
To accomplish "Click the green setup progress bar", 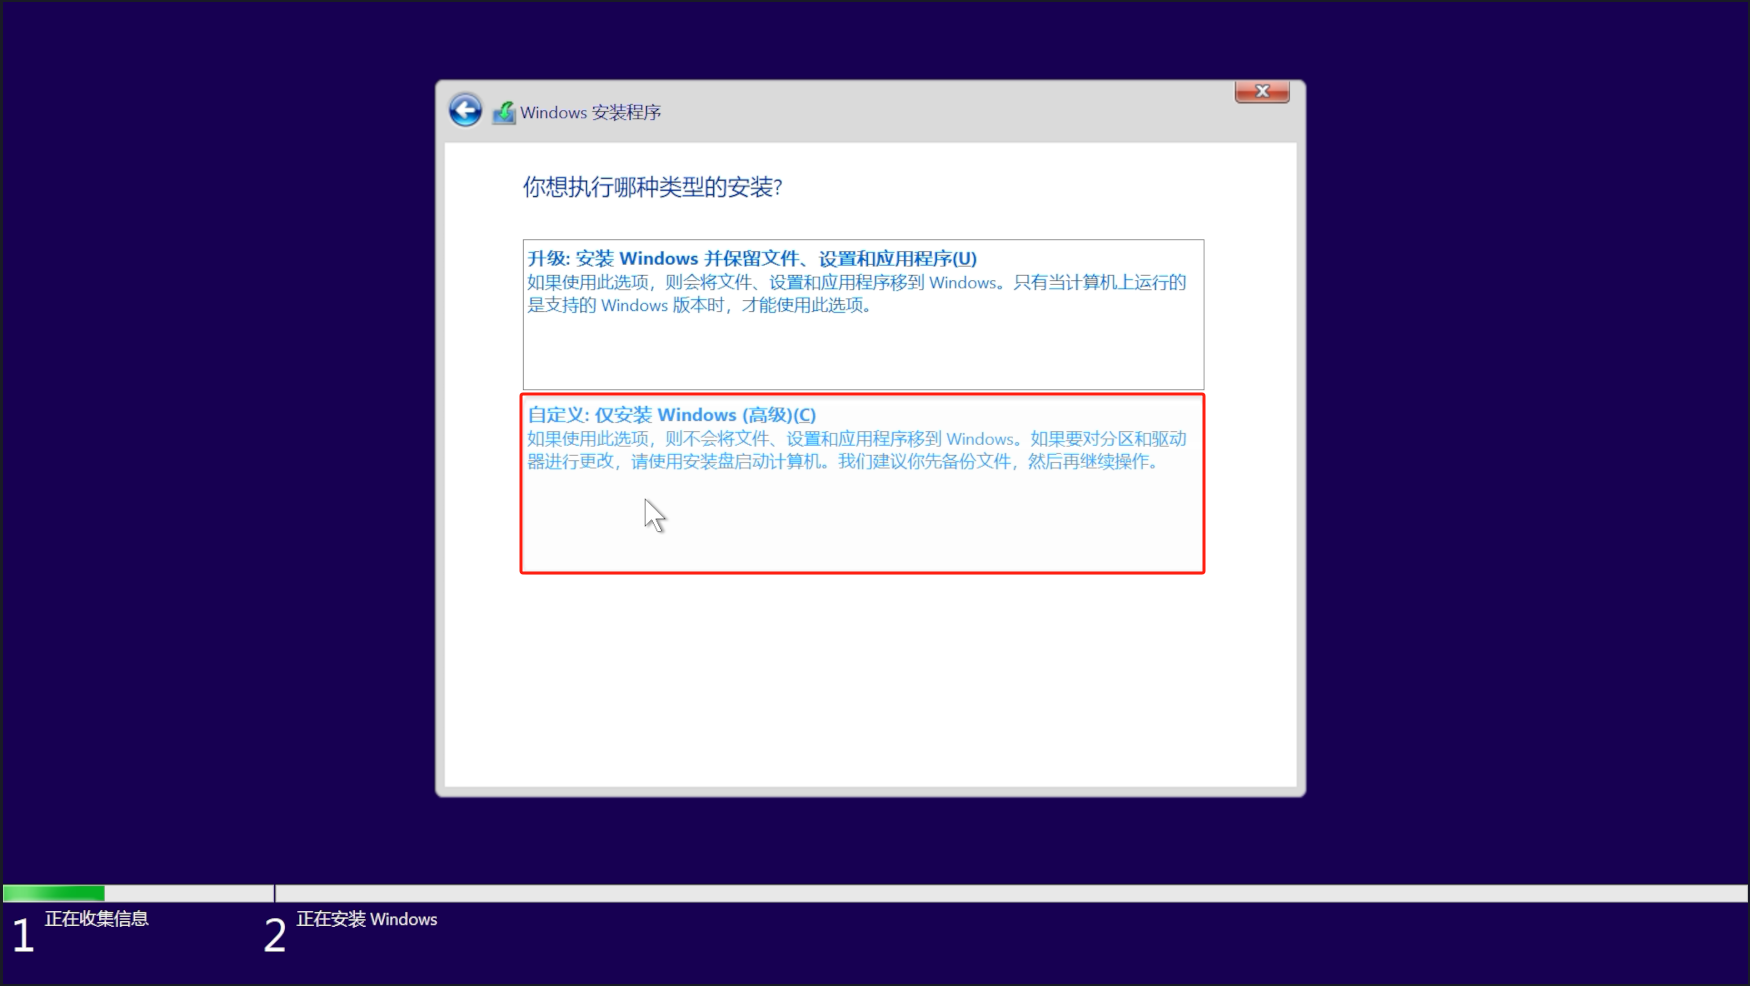I will tap(54, 893).
